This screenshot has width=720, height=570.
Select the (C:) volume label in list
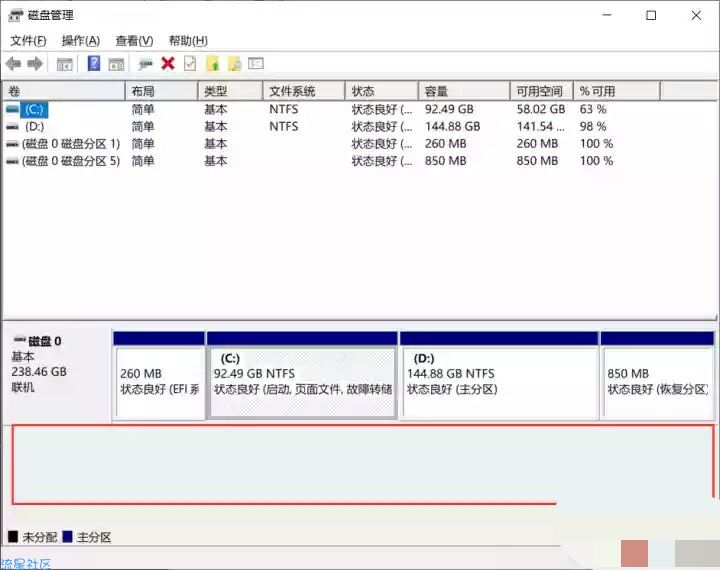pyautogui.click(x=34, y=109)
